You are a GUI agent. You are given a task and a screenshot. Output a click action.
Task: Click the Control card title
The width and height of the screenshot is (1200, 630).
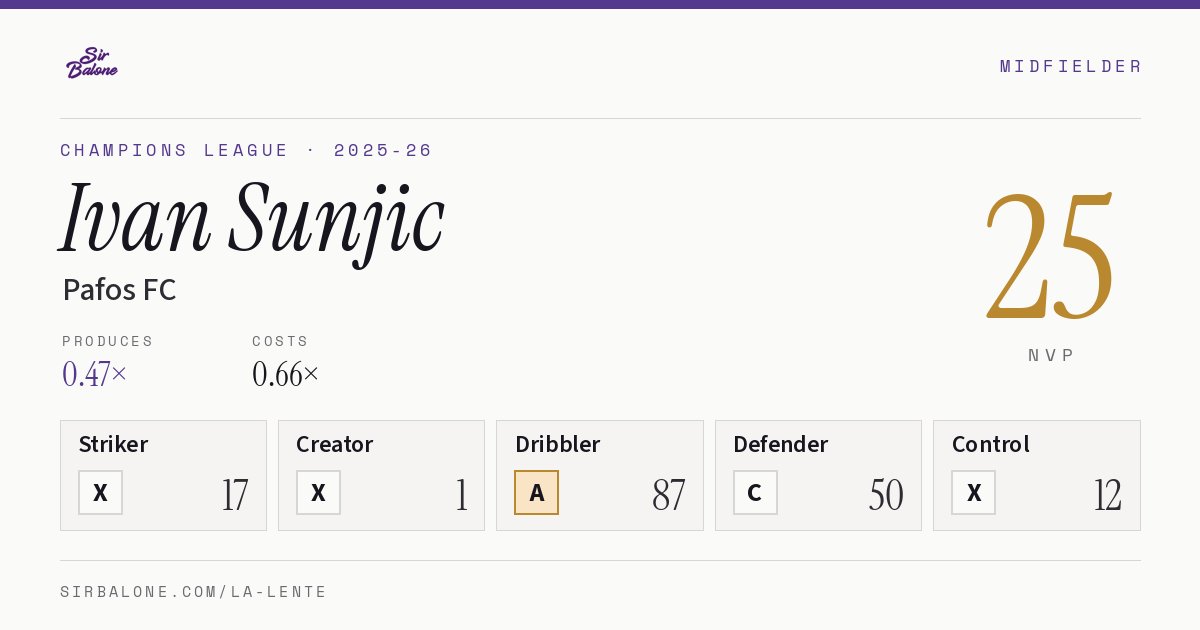click(991, 444)
